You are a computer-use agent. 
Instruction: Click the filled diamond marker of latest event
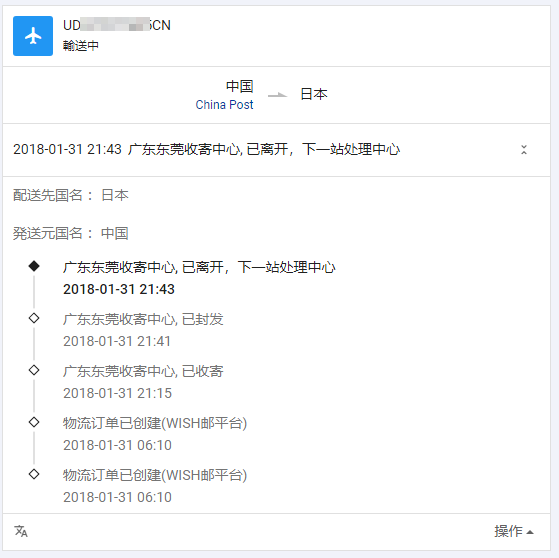coord(34,266)
